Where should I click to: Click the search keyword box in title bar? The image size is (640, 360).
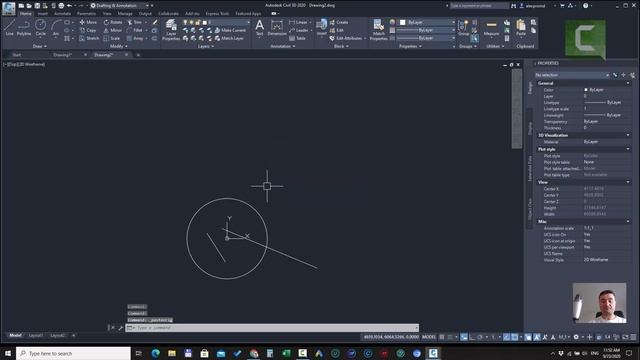[x=479, y=6]
